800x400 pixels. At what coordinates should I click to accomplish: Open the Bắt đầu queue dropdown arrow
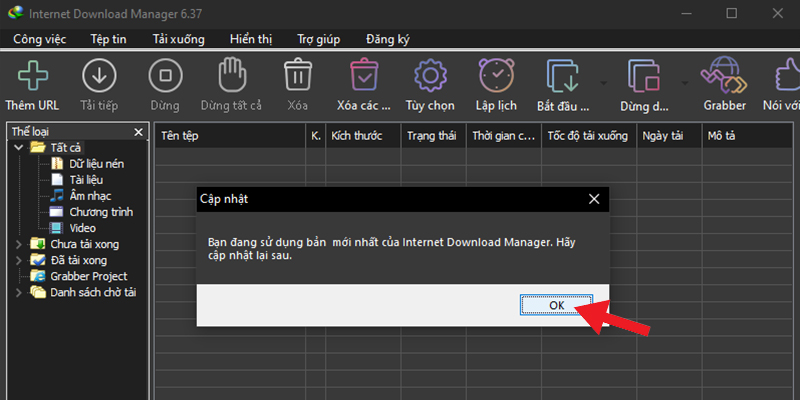(604, 83)
